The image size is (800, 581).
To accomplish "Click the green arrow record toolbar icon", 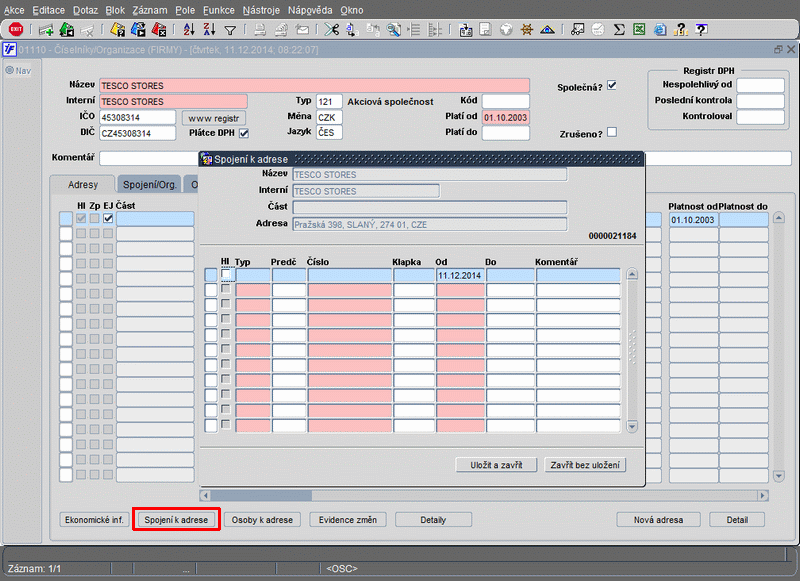I will coord(67,30).
